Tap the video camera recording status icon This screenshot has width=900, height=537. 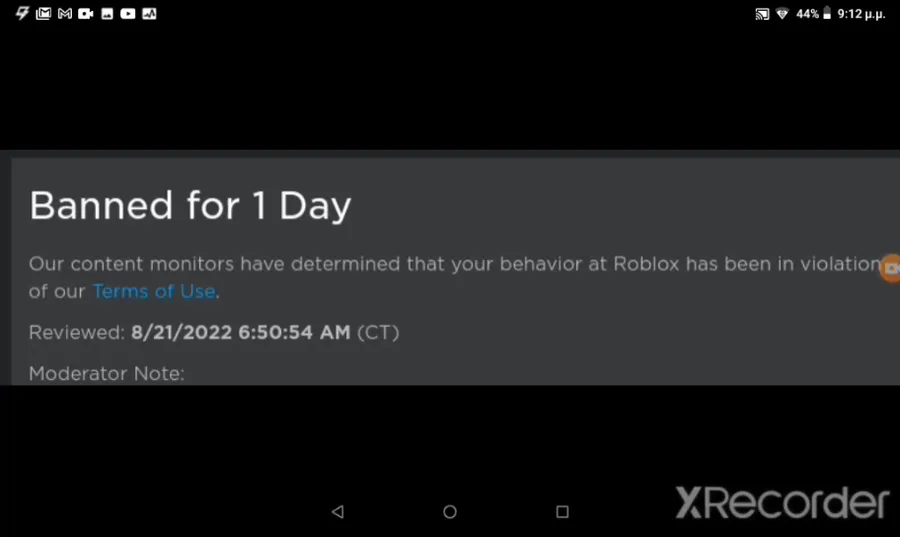(x=86, y=13)
